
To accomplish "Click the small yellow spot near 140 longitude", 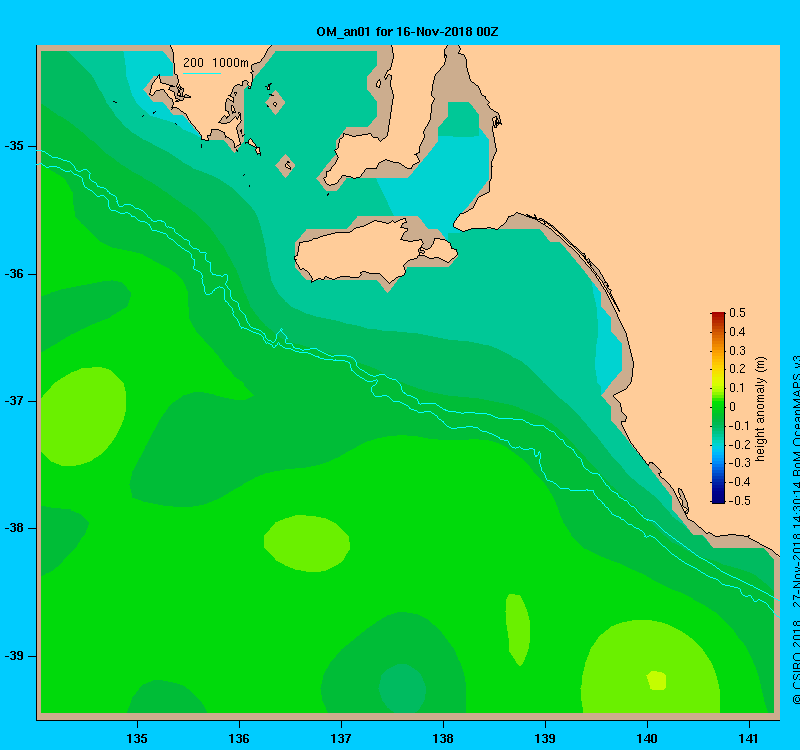I will (x=657, y=680).
